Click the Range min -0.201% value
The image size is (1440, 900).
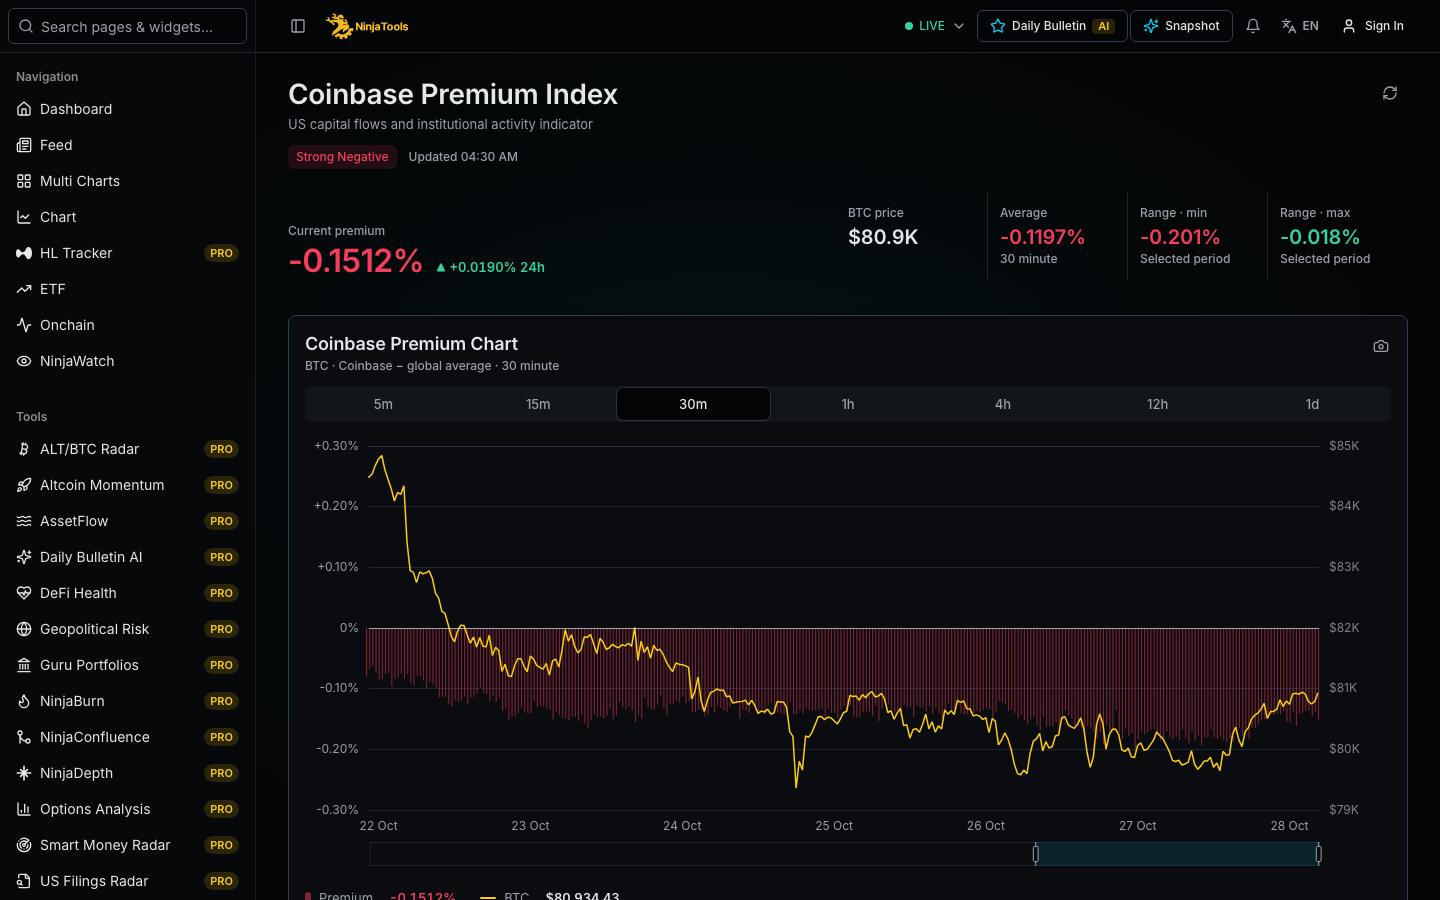pyautogui.click(x=1180, y=237)
